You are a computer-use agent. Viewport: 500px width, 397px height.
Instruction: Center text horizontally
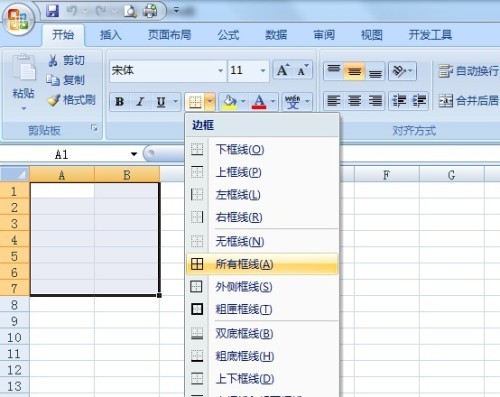point(354,101)
